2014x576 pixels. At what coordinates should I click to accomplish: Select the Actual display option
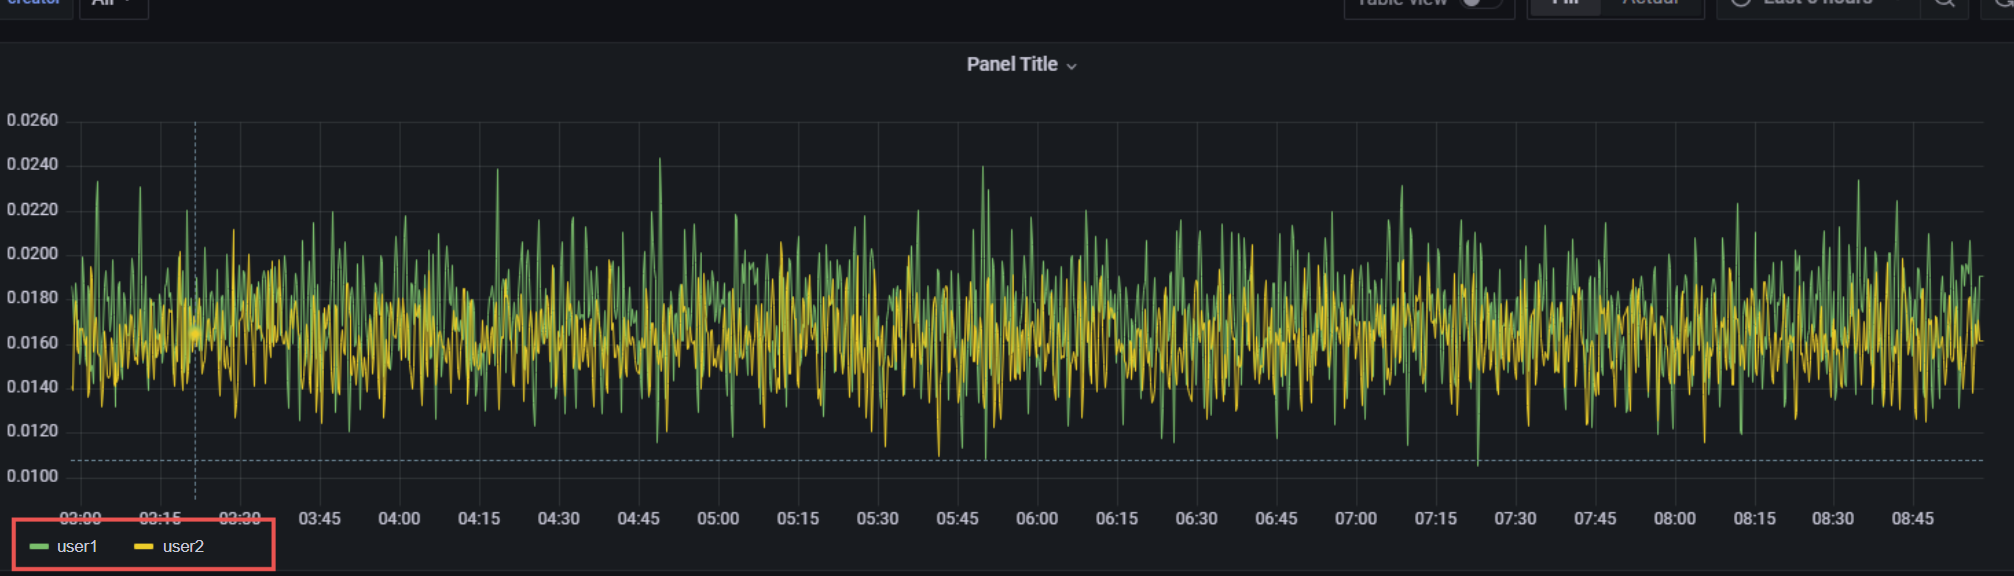tap(1651, 3)
